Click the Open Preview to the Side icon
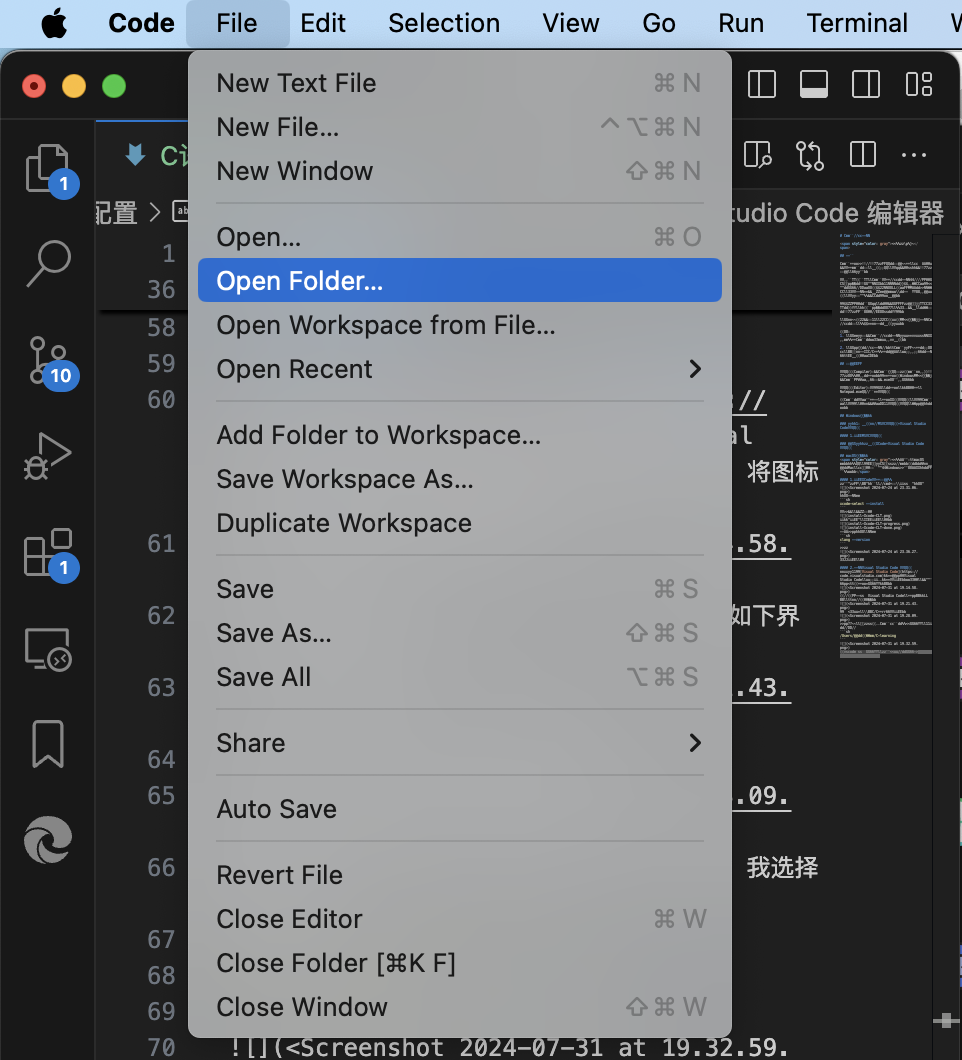 click(759, 155)
